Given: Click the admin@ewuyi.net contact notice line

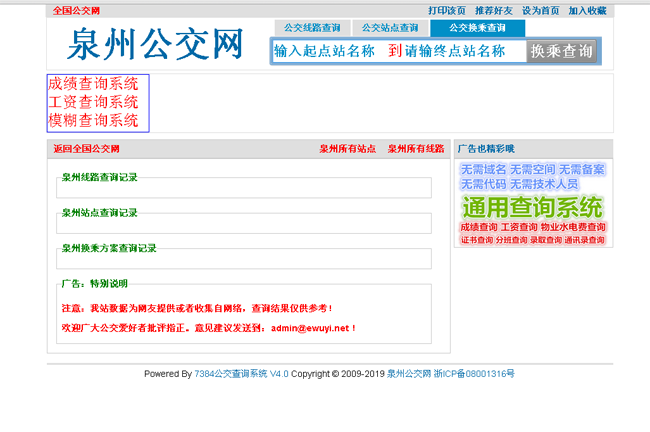Looking at the screenshot, I should 209,328.
